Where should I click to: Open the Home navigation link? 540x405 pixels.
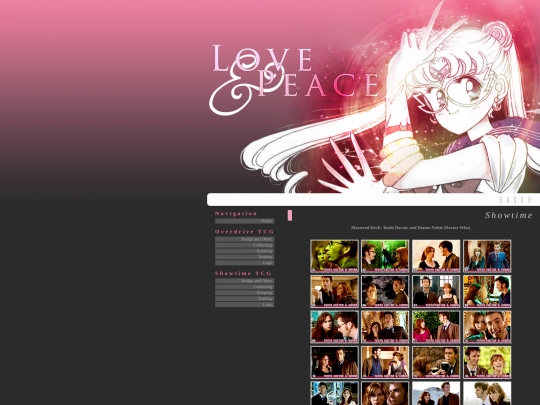click(245, 221)
